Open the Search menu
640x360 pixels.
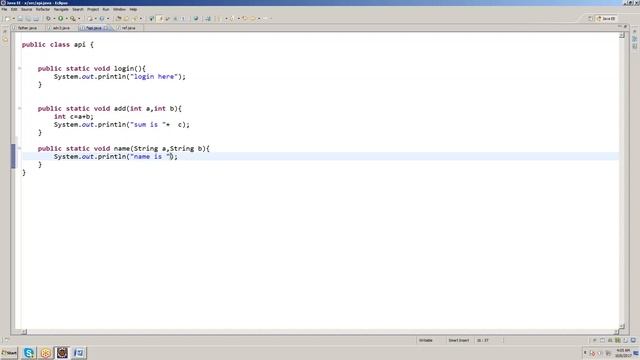pos(78,9)
